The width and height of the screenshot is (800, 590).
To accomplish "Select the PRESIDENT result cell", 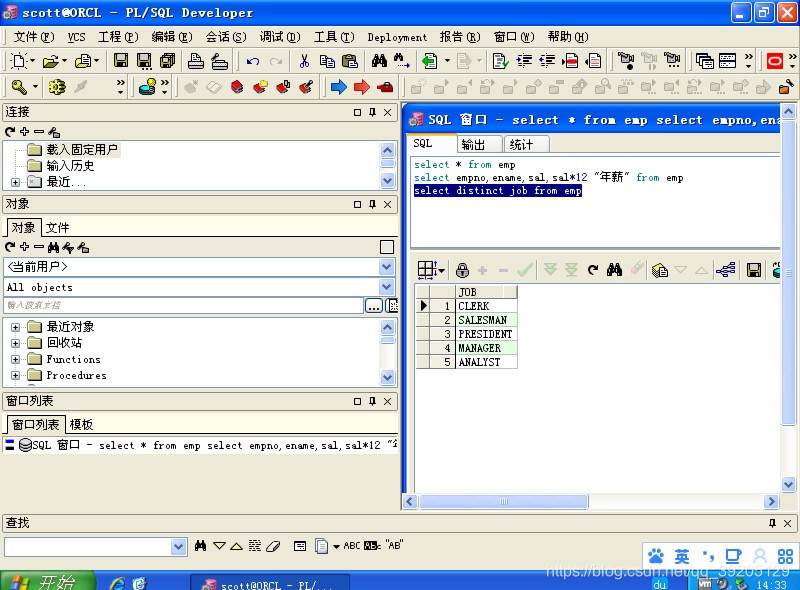I will 486,334.
